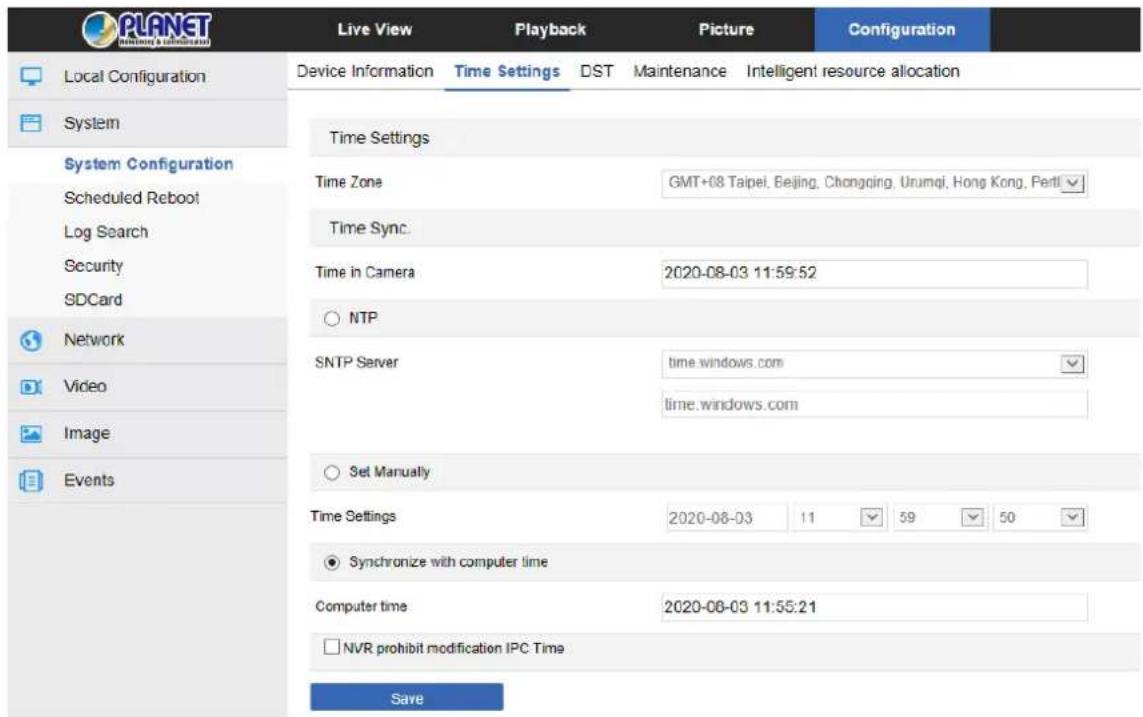1143x717 pixels.
Task: Click the Video camera icon
Action: pos(31,387)
